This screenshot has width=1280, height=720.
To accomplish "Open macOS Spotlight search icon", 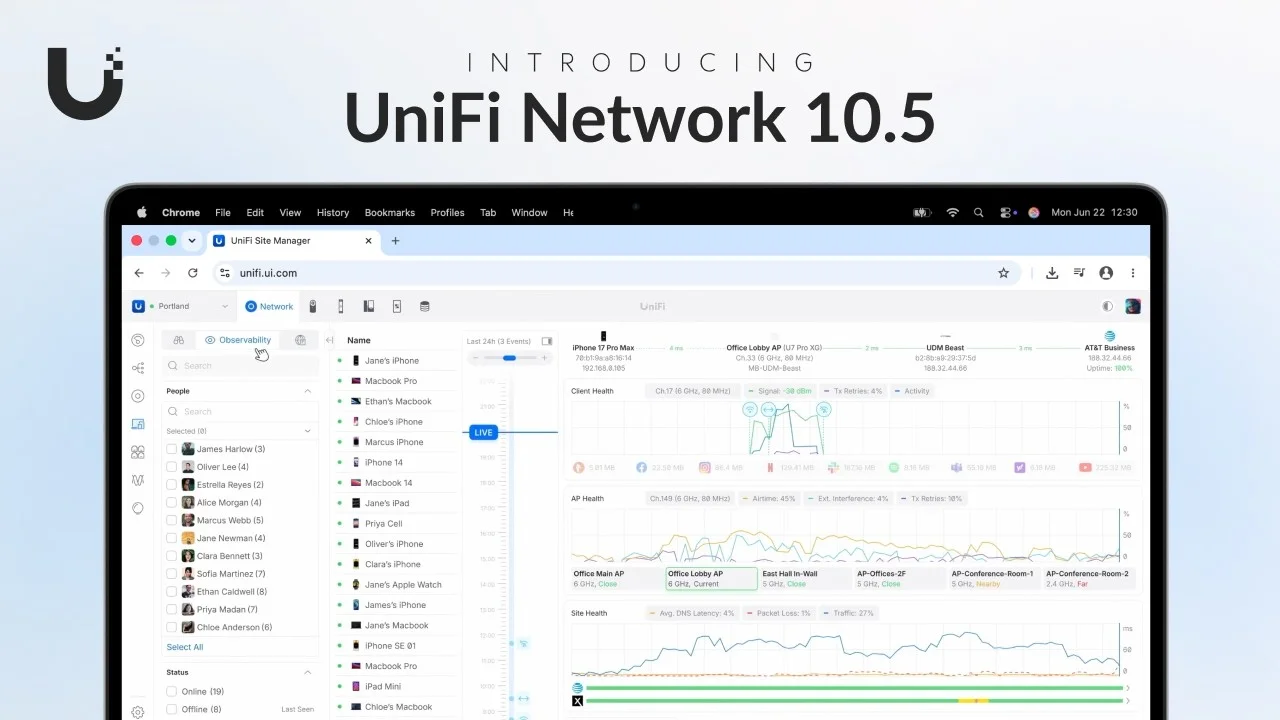I will click(978, 212).
